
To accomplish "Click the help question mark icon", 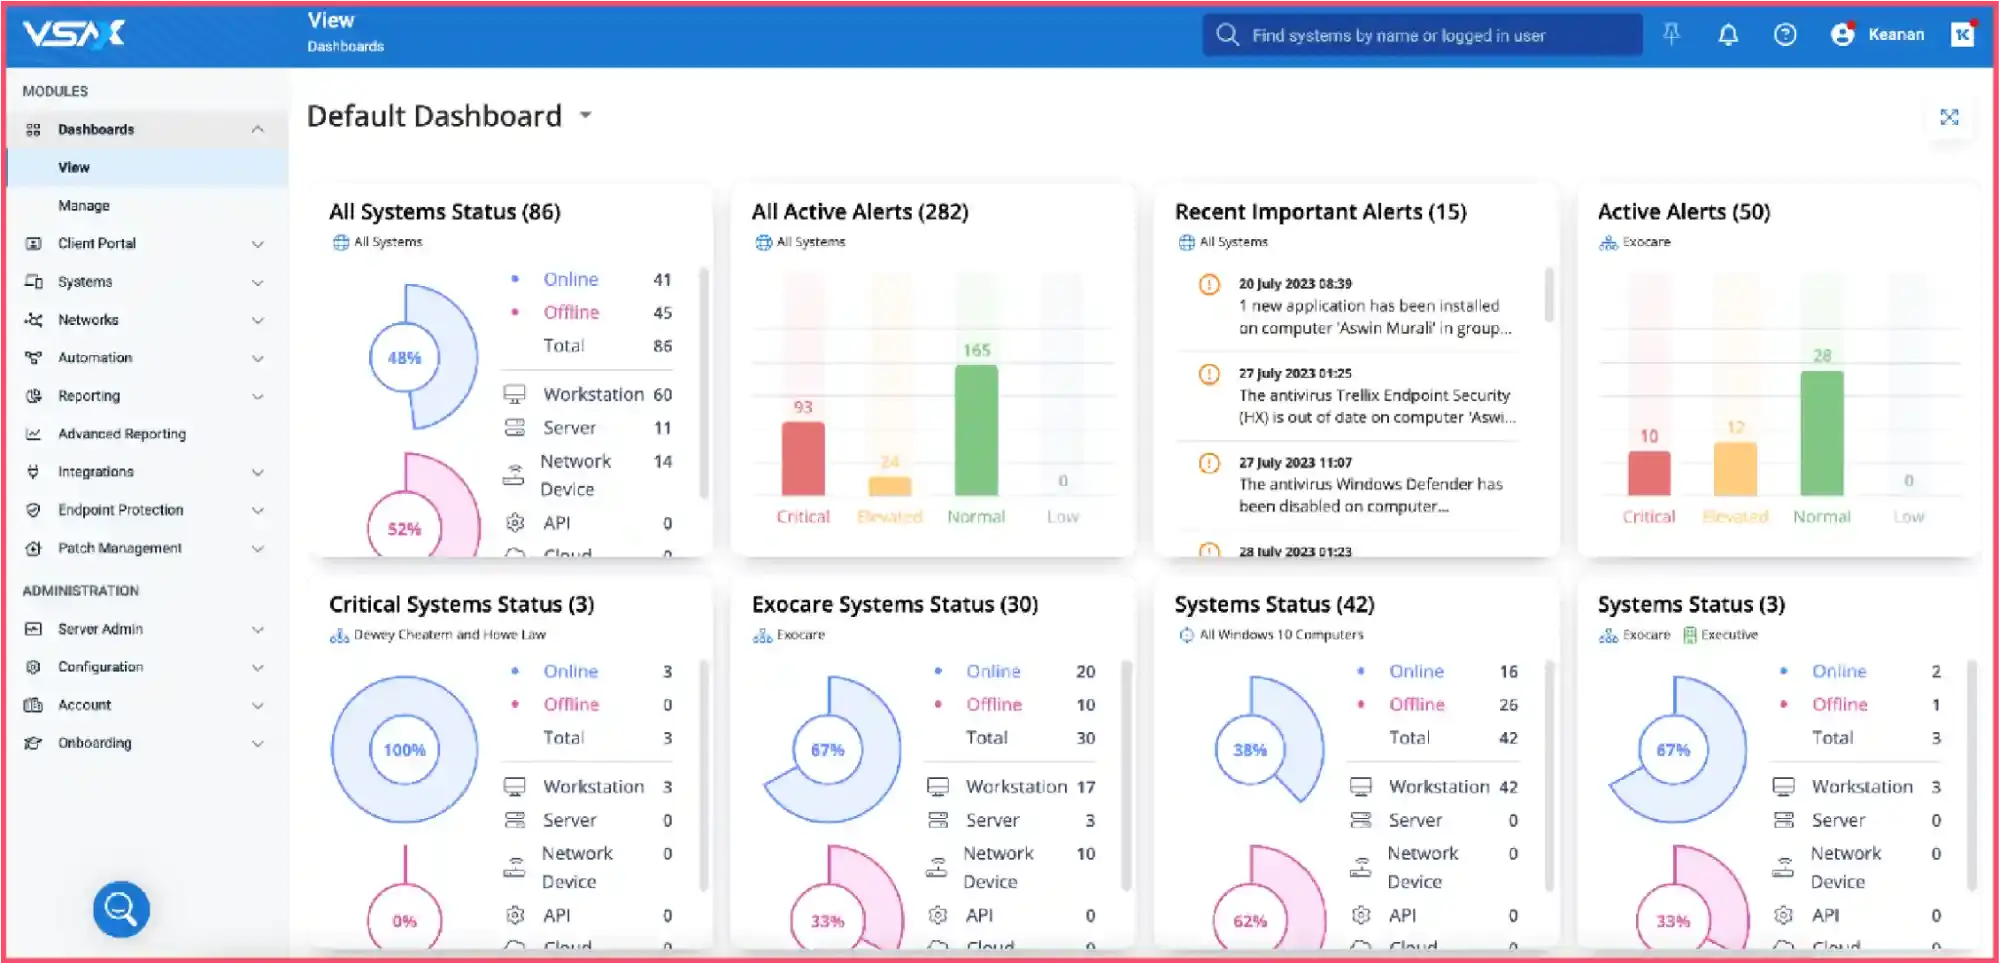I will [x=1786, y=34].
